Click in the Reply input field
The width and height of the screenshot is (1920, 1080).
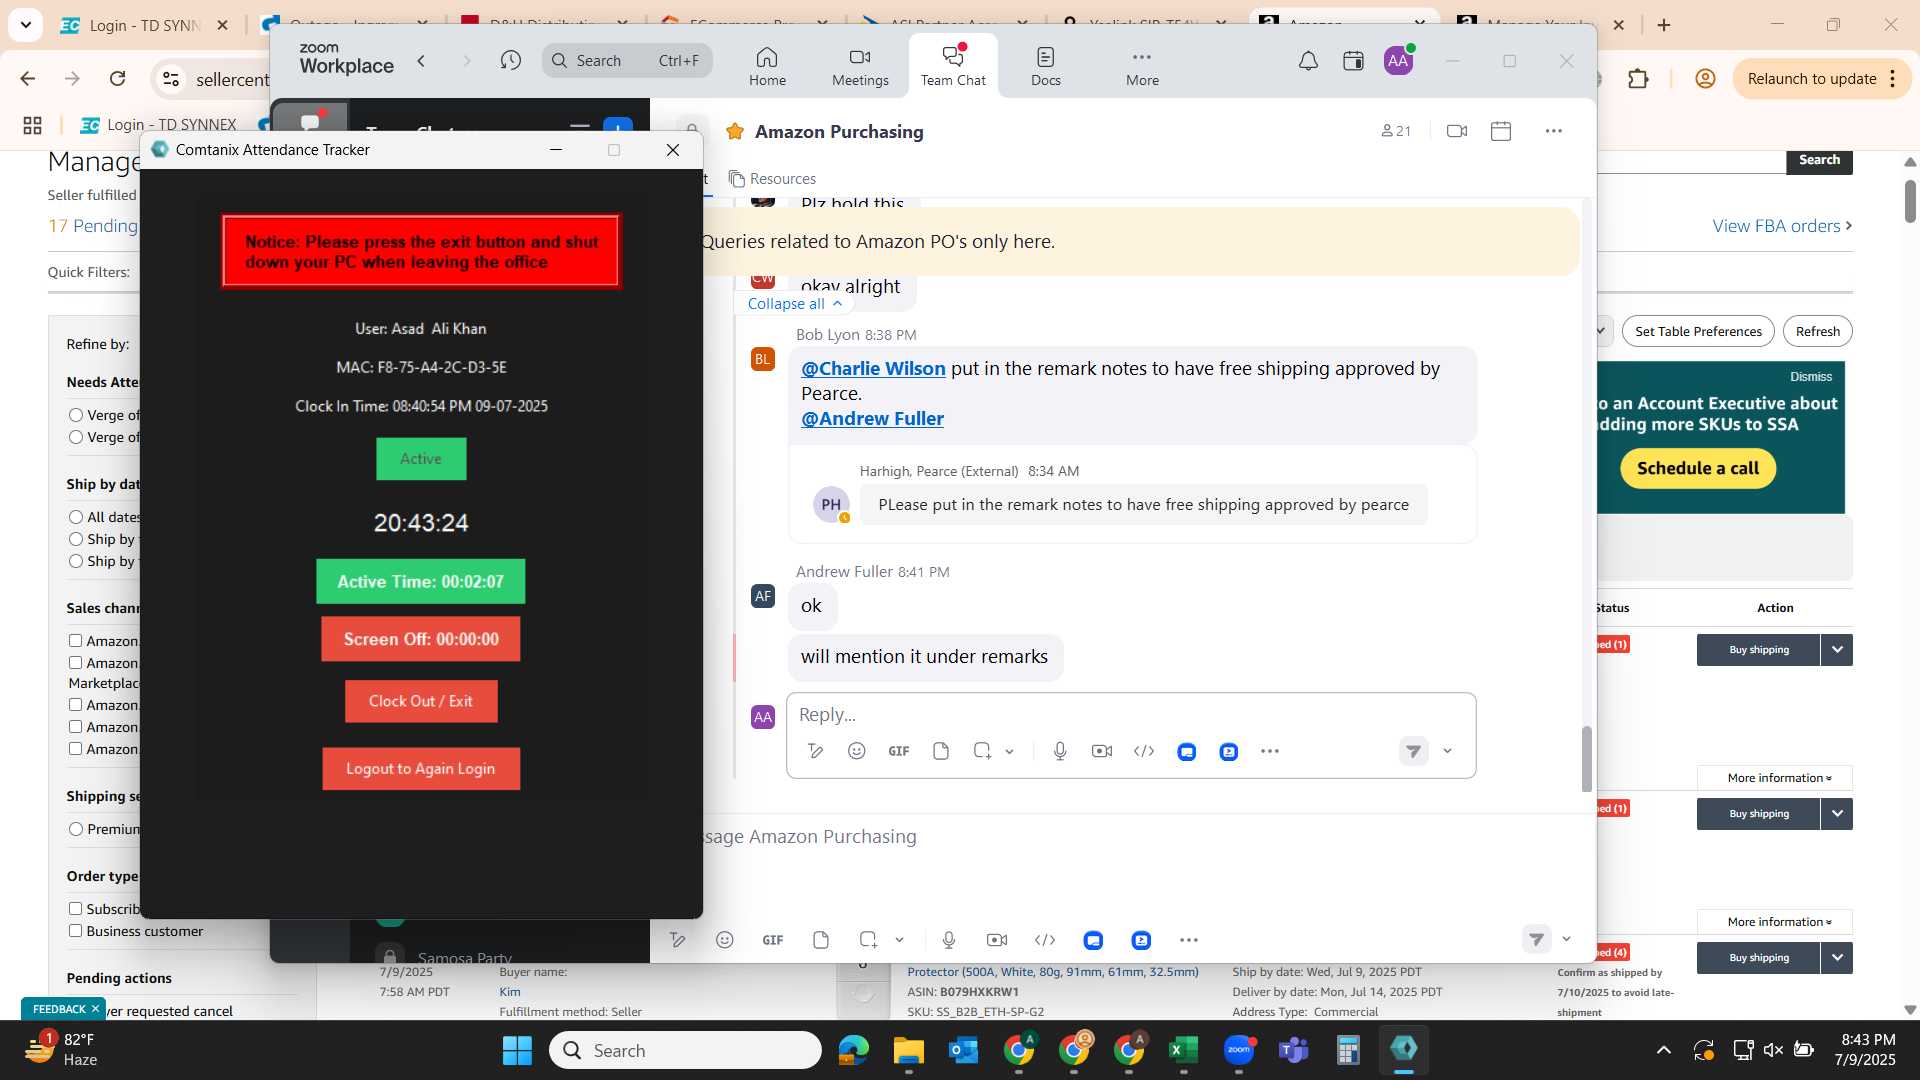[1130, 714]
